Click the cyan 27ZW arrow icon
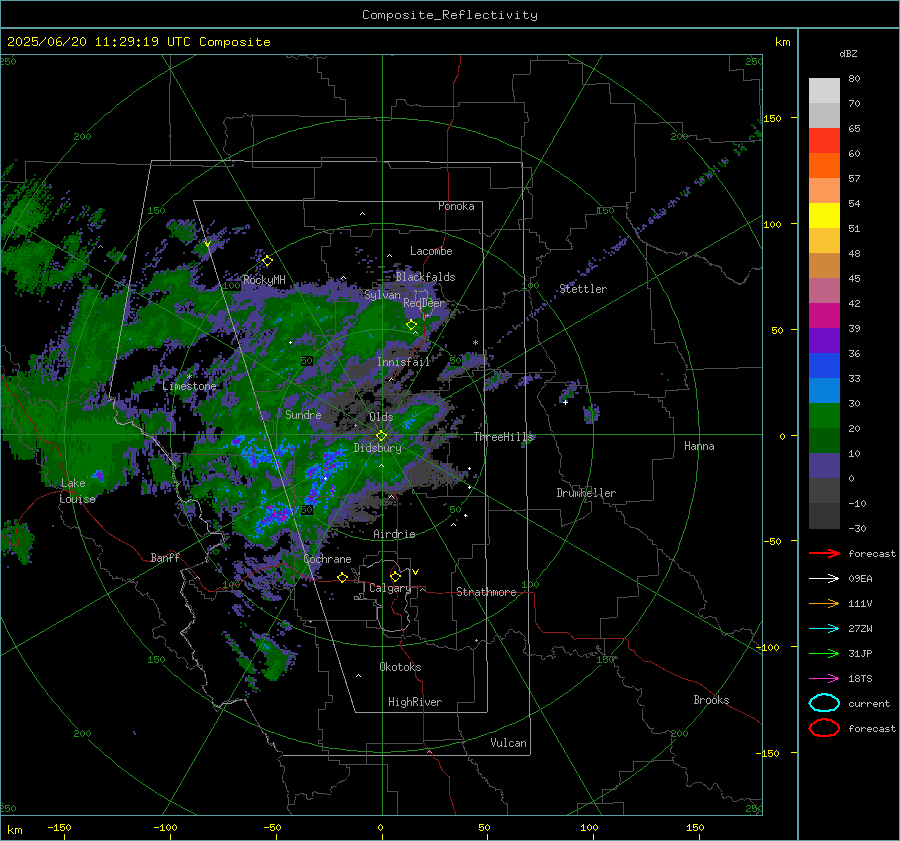 point(824,629)
